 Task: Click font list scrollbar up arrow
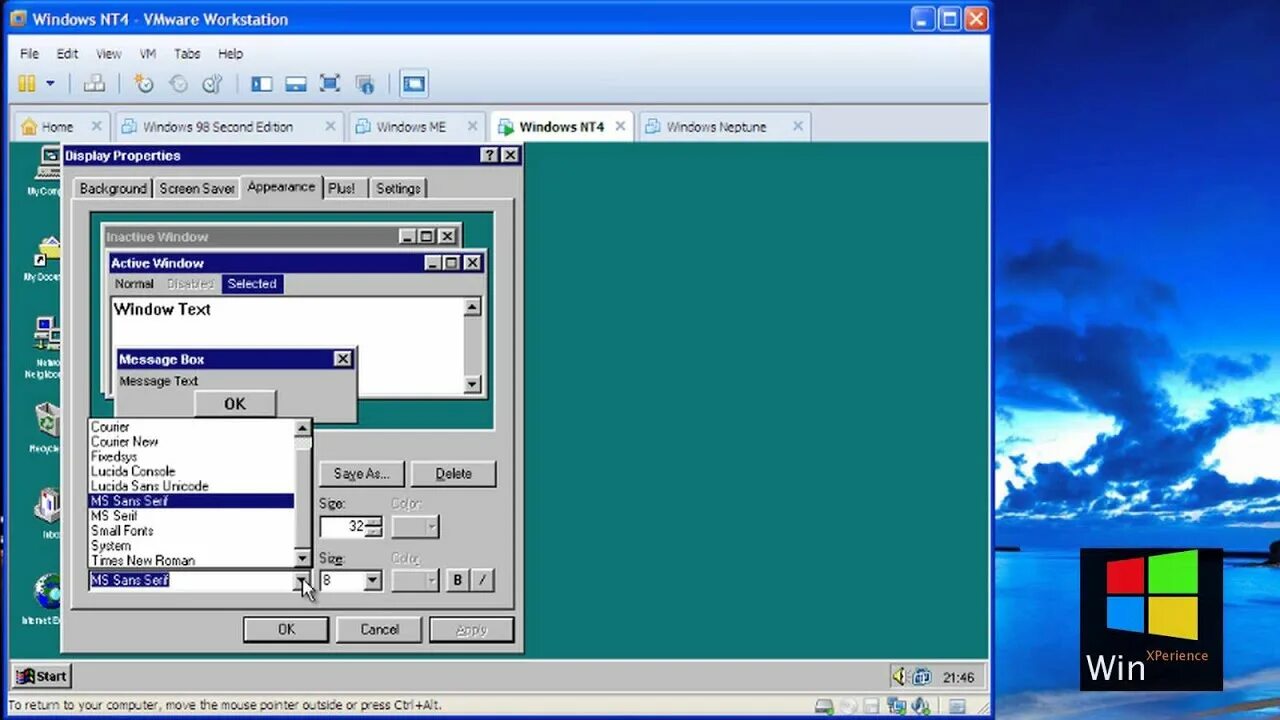[303, 428]
